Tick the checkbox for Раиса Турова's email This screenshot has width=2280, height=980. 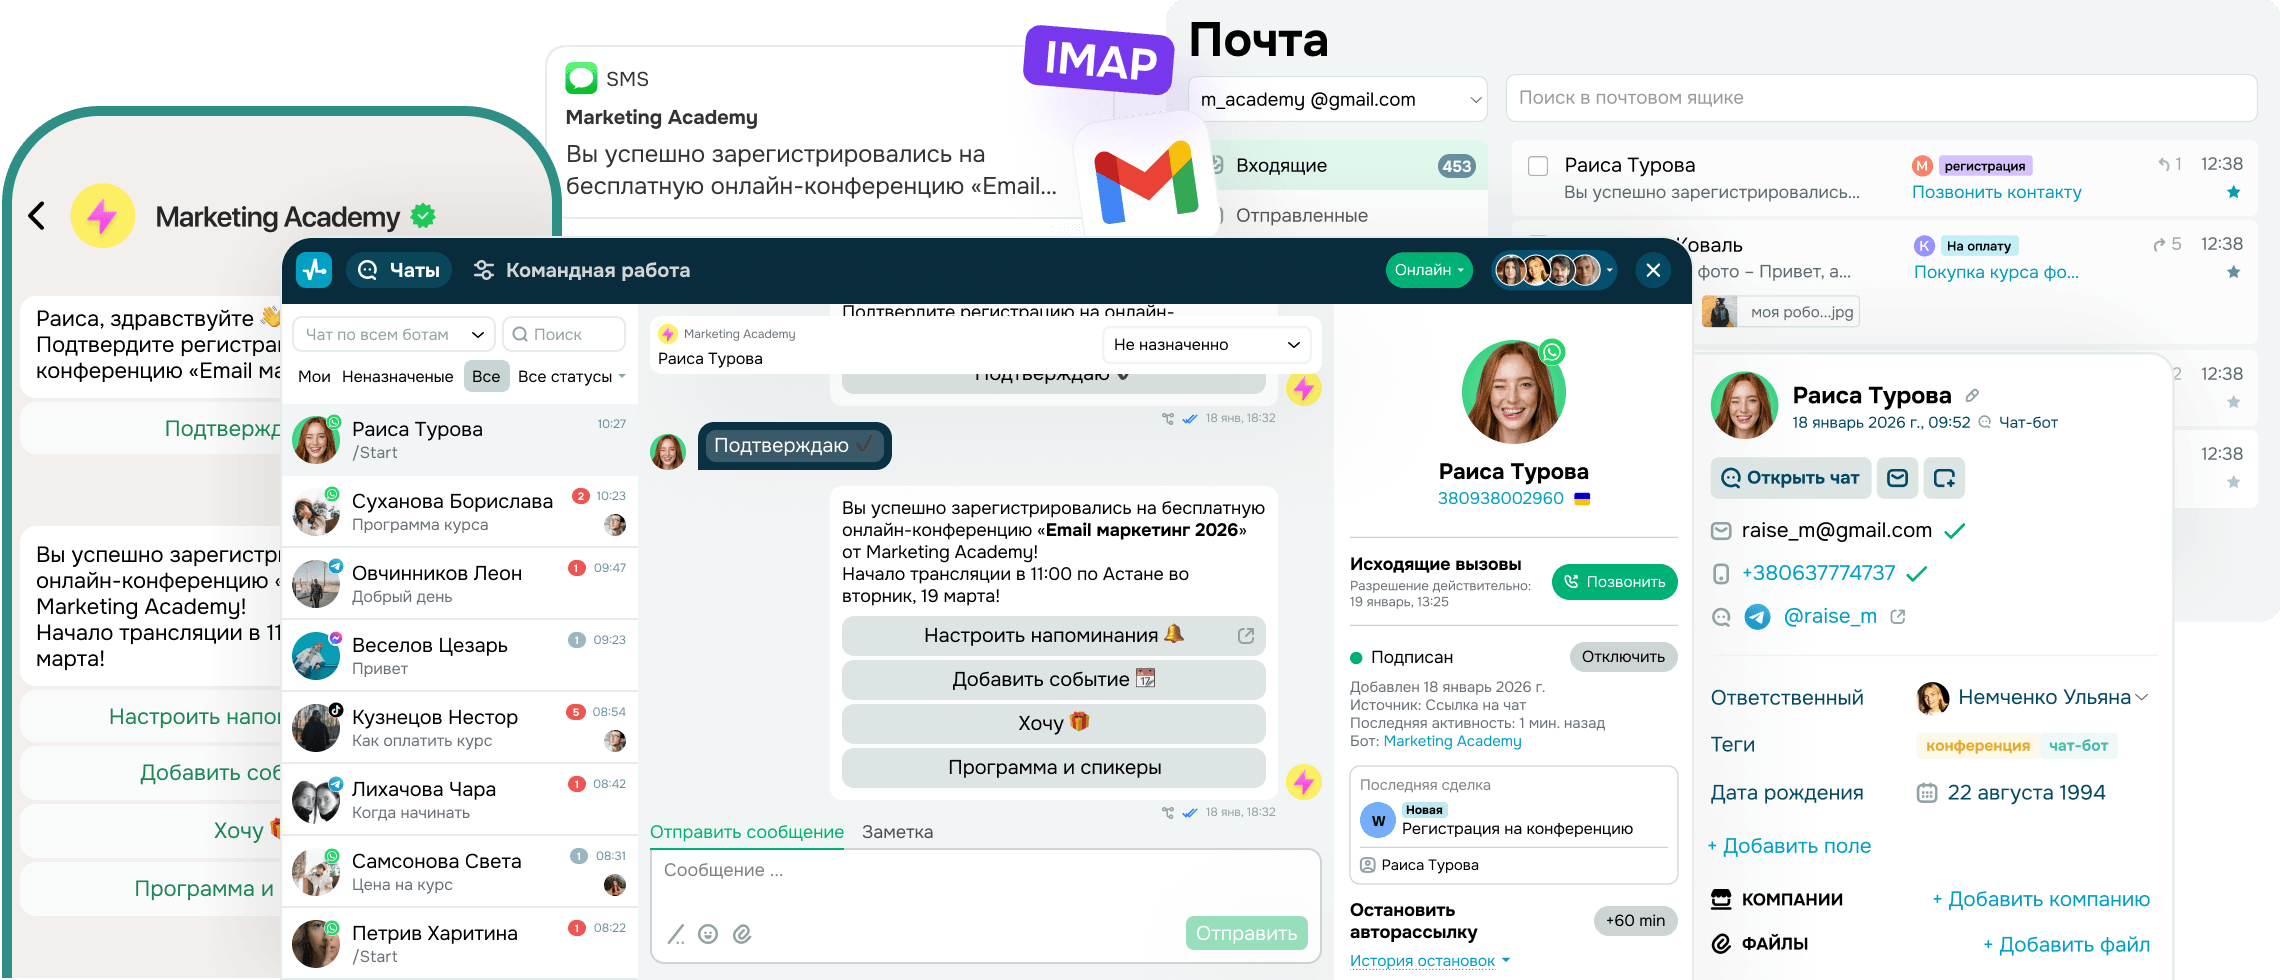click(1538, 166)
